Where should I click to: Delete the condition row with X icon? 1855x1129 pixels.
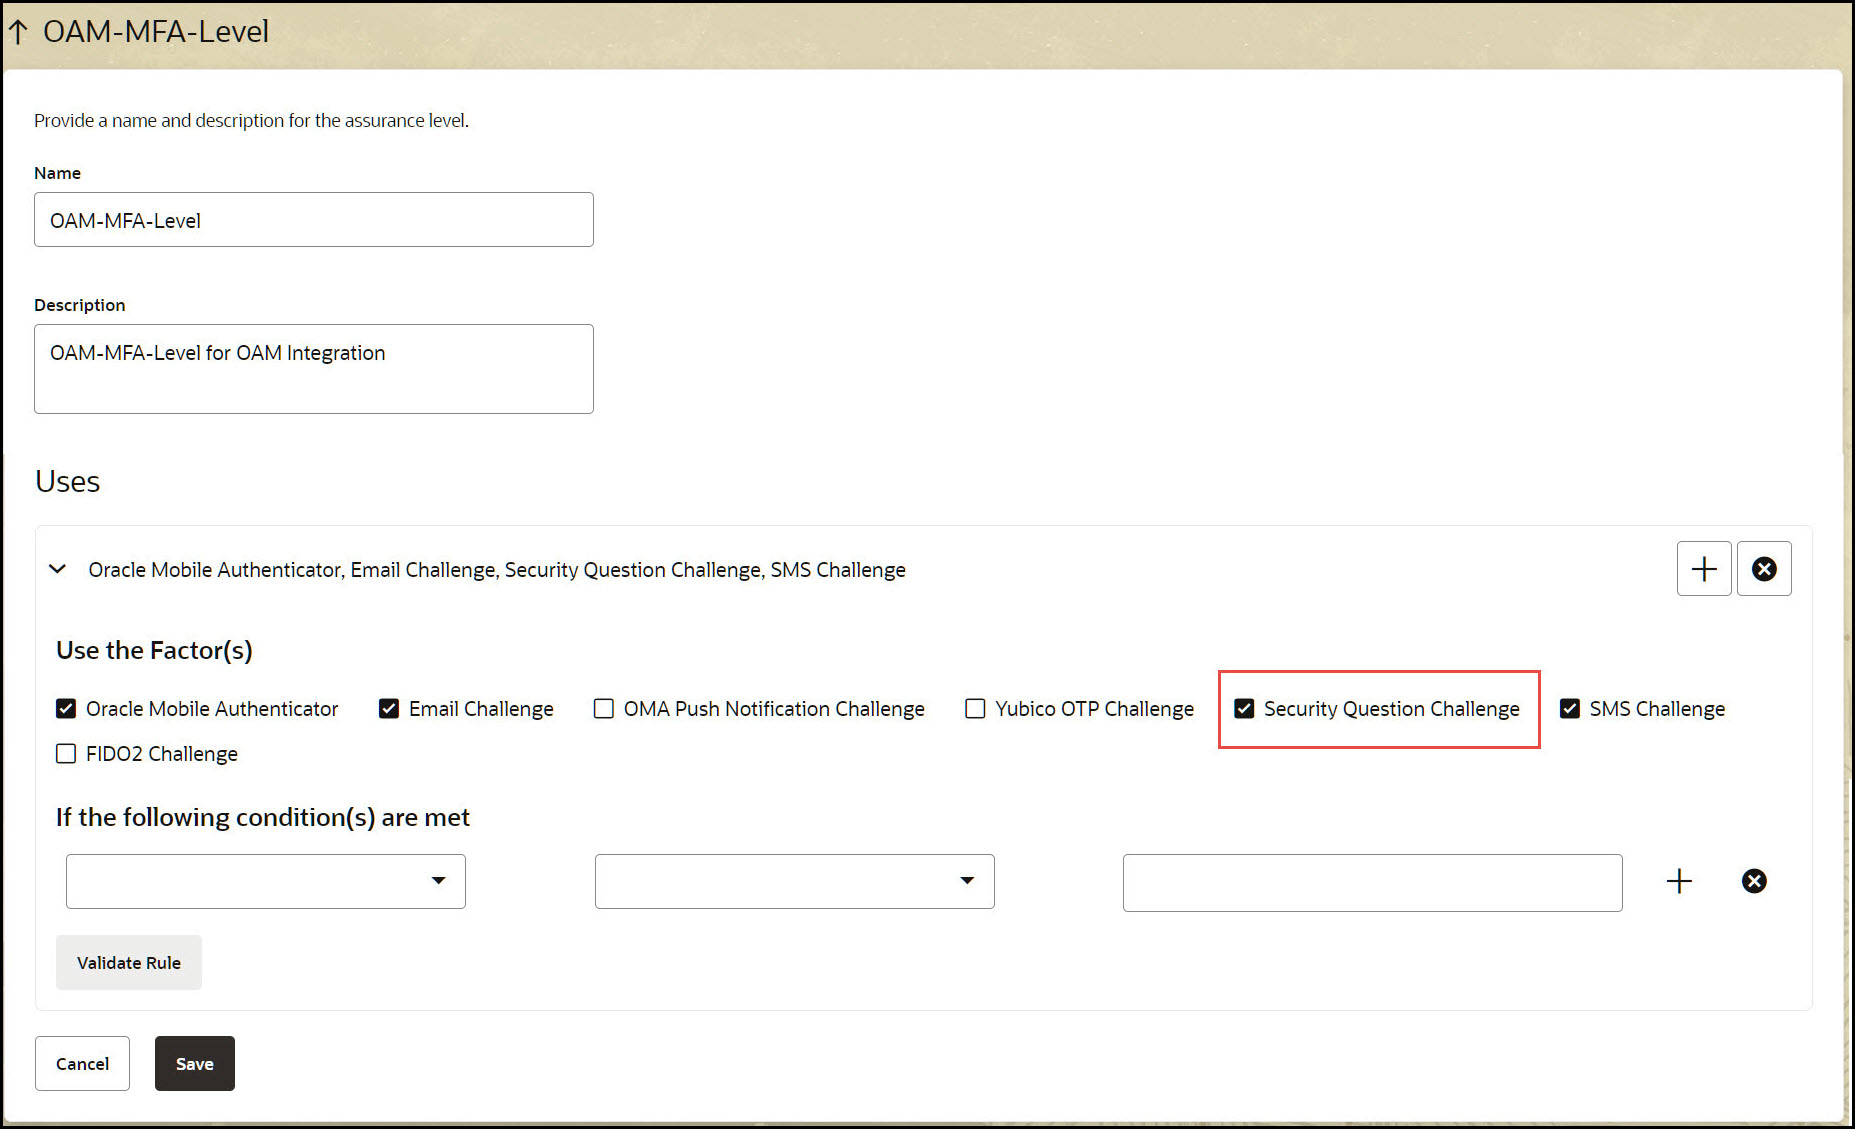click(1754, 881)
